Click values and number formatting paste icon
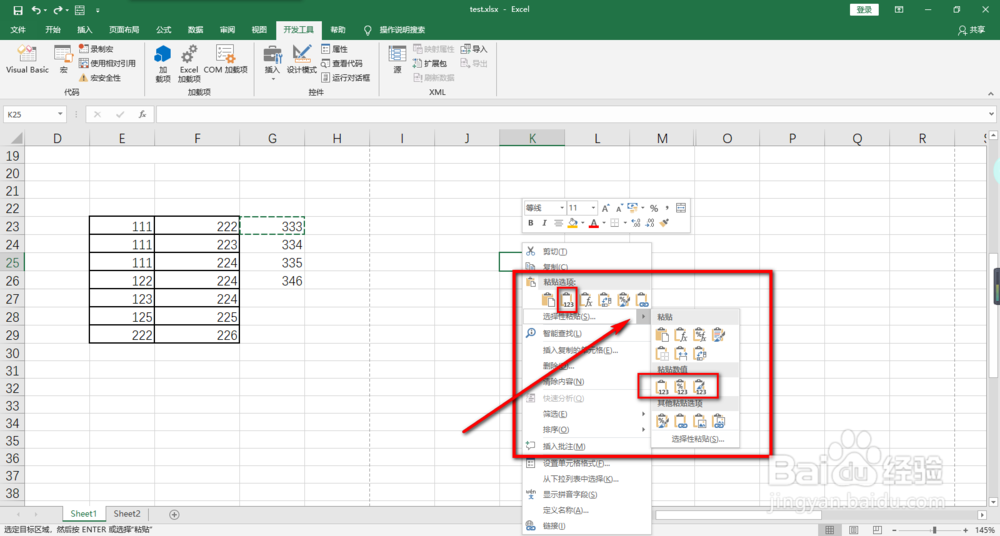Viewport: 1000px width, 536px height. click(x=681, y=387)
